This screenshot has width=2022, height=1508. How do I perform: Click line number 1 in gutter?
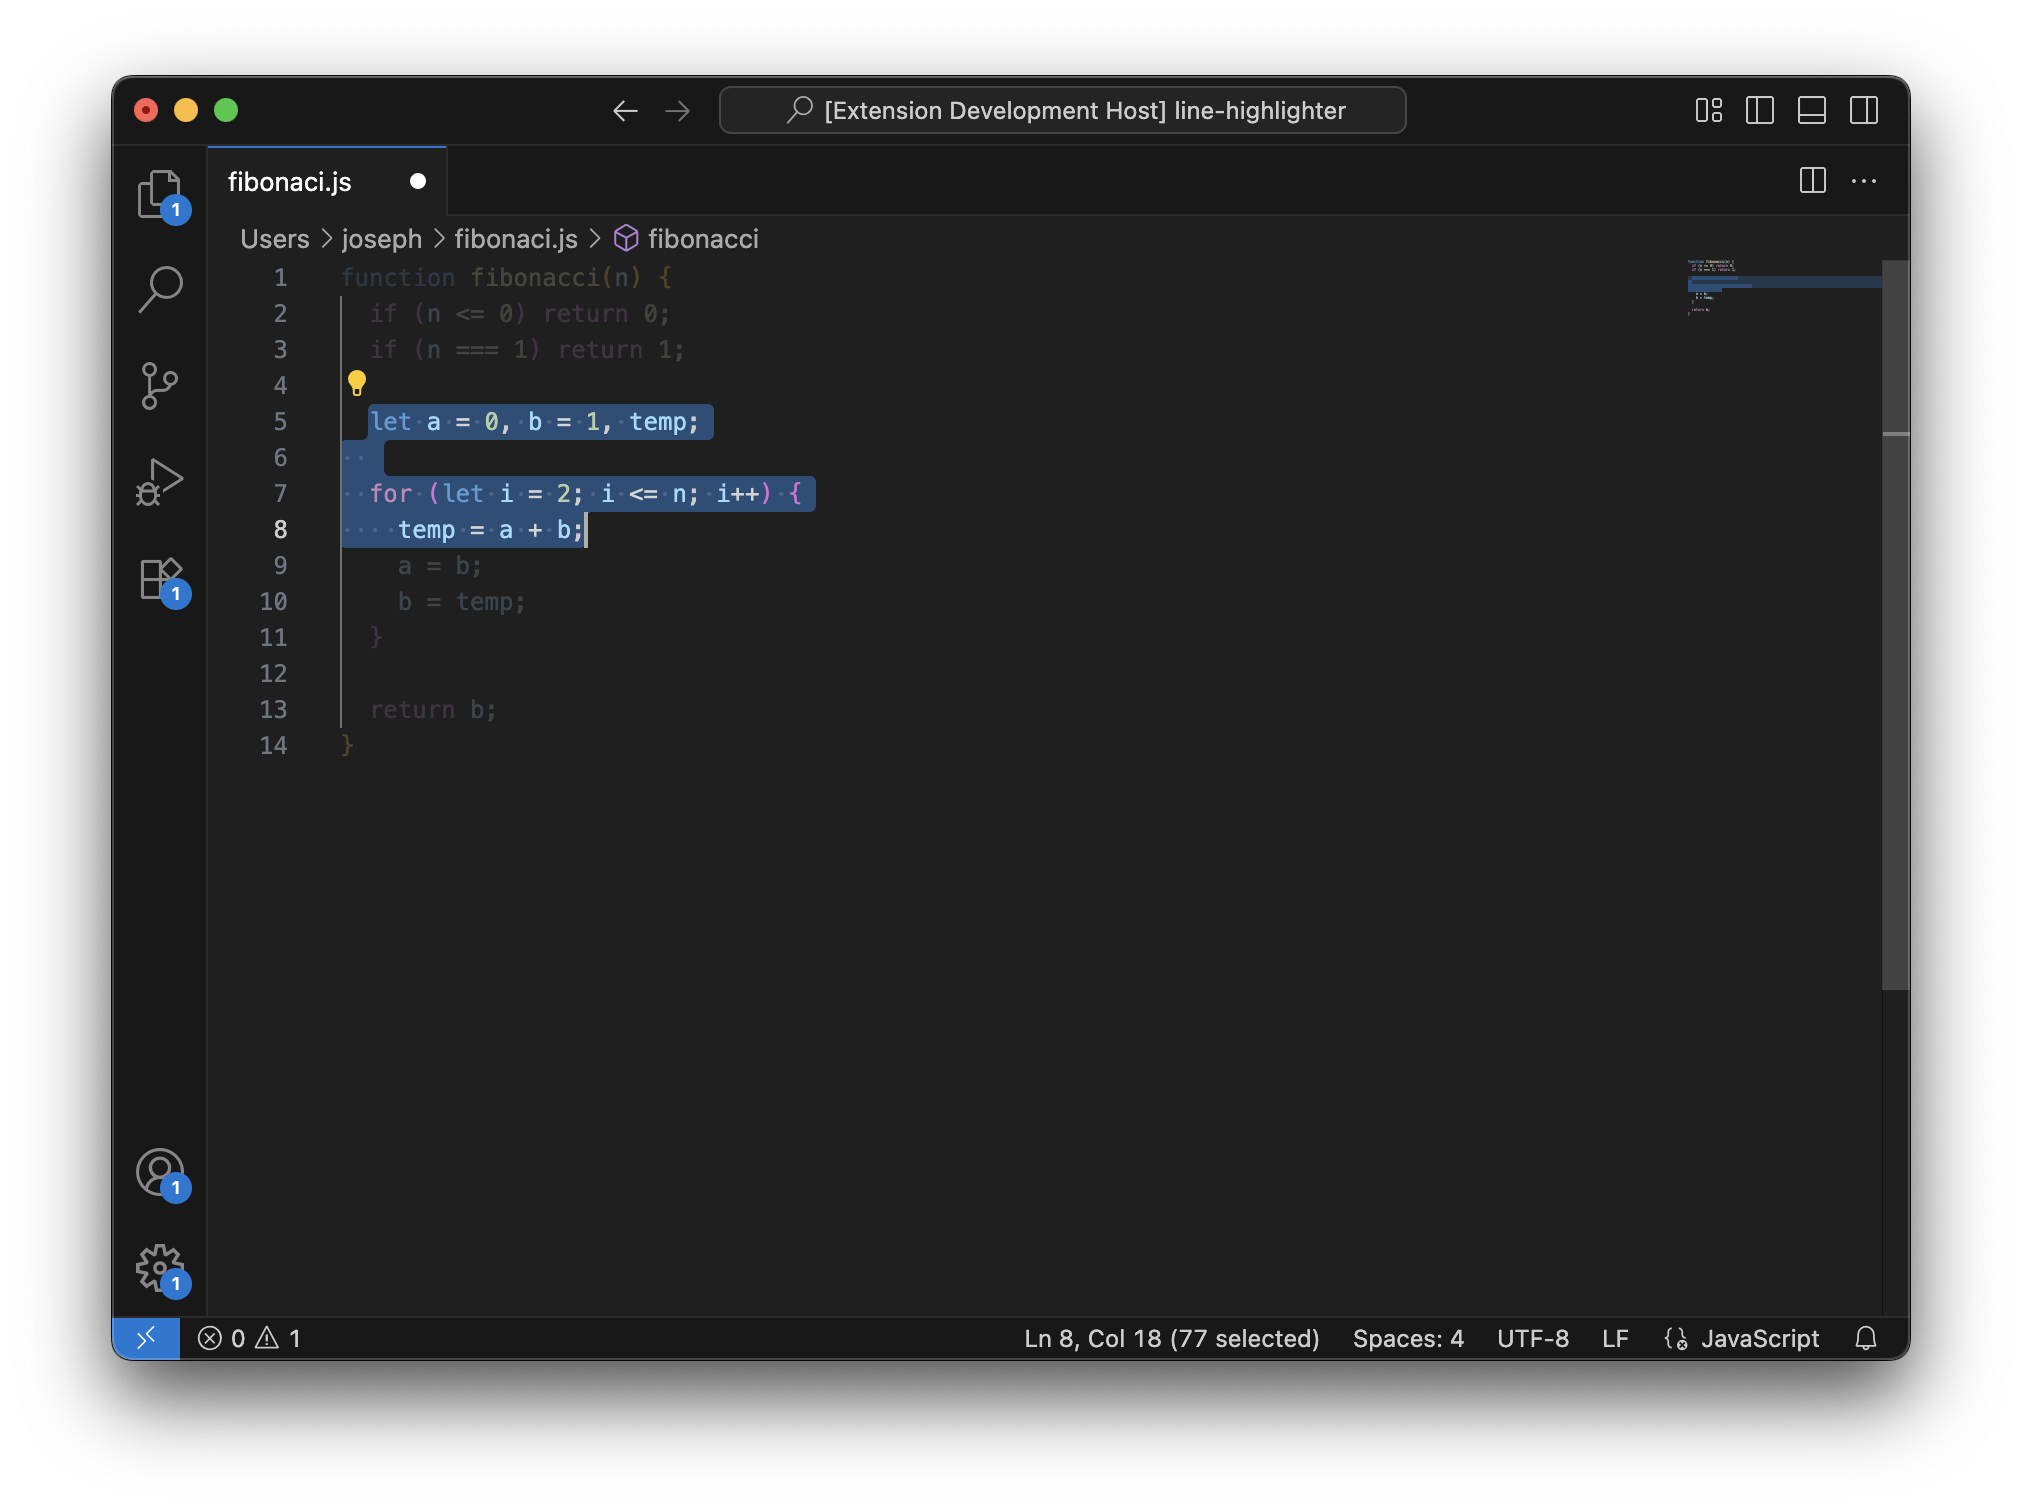pos(280,278)
